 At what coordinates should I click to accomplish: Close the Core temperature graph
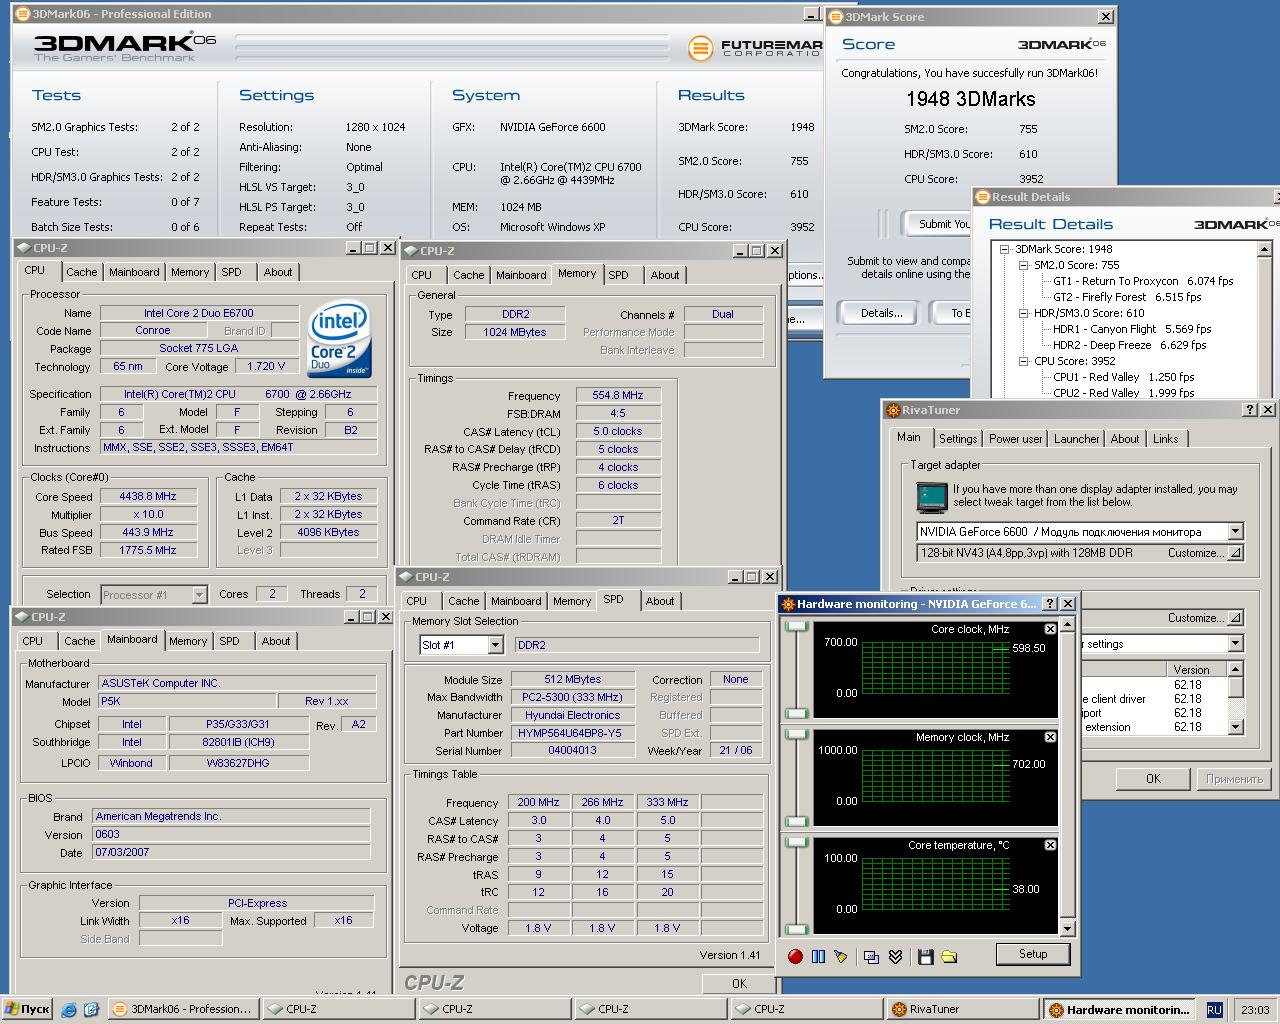[x=1050, y=845]
